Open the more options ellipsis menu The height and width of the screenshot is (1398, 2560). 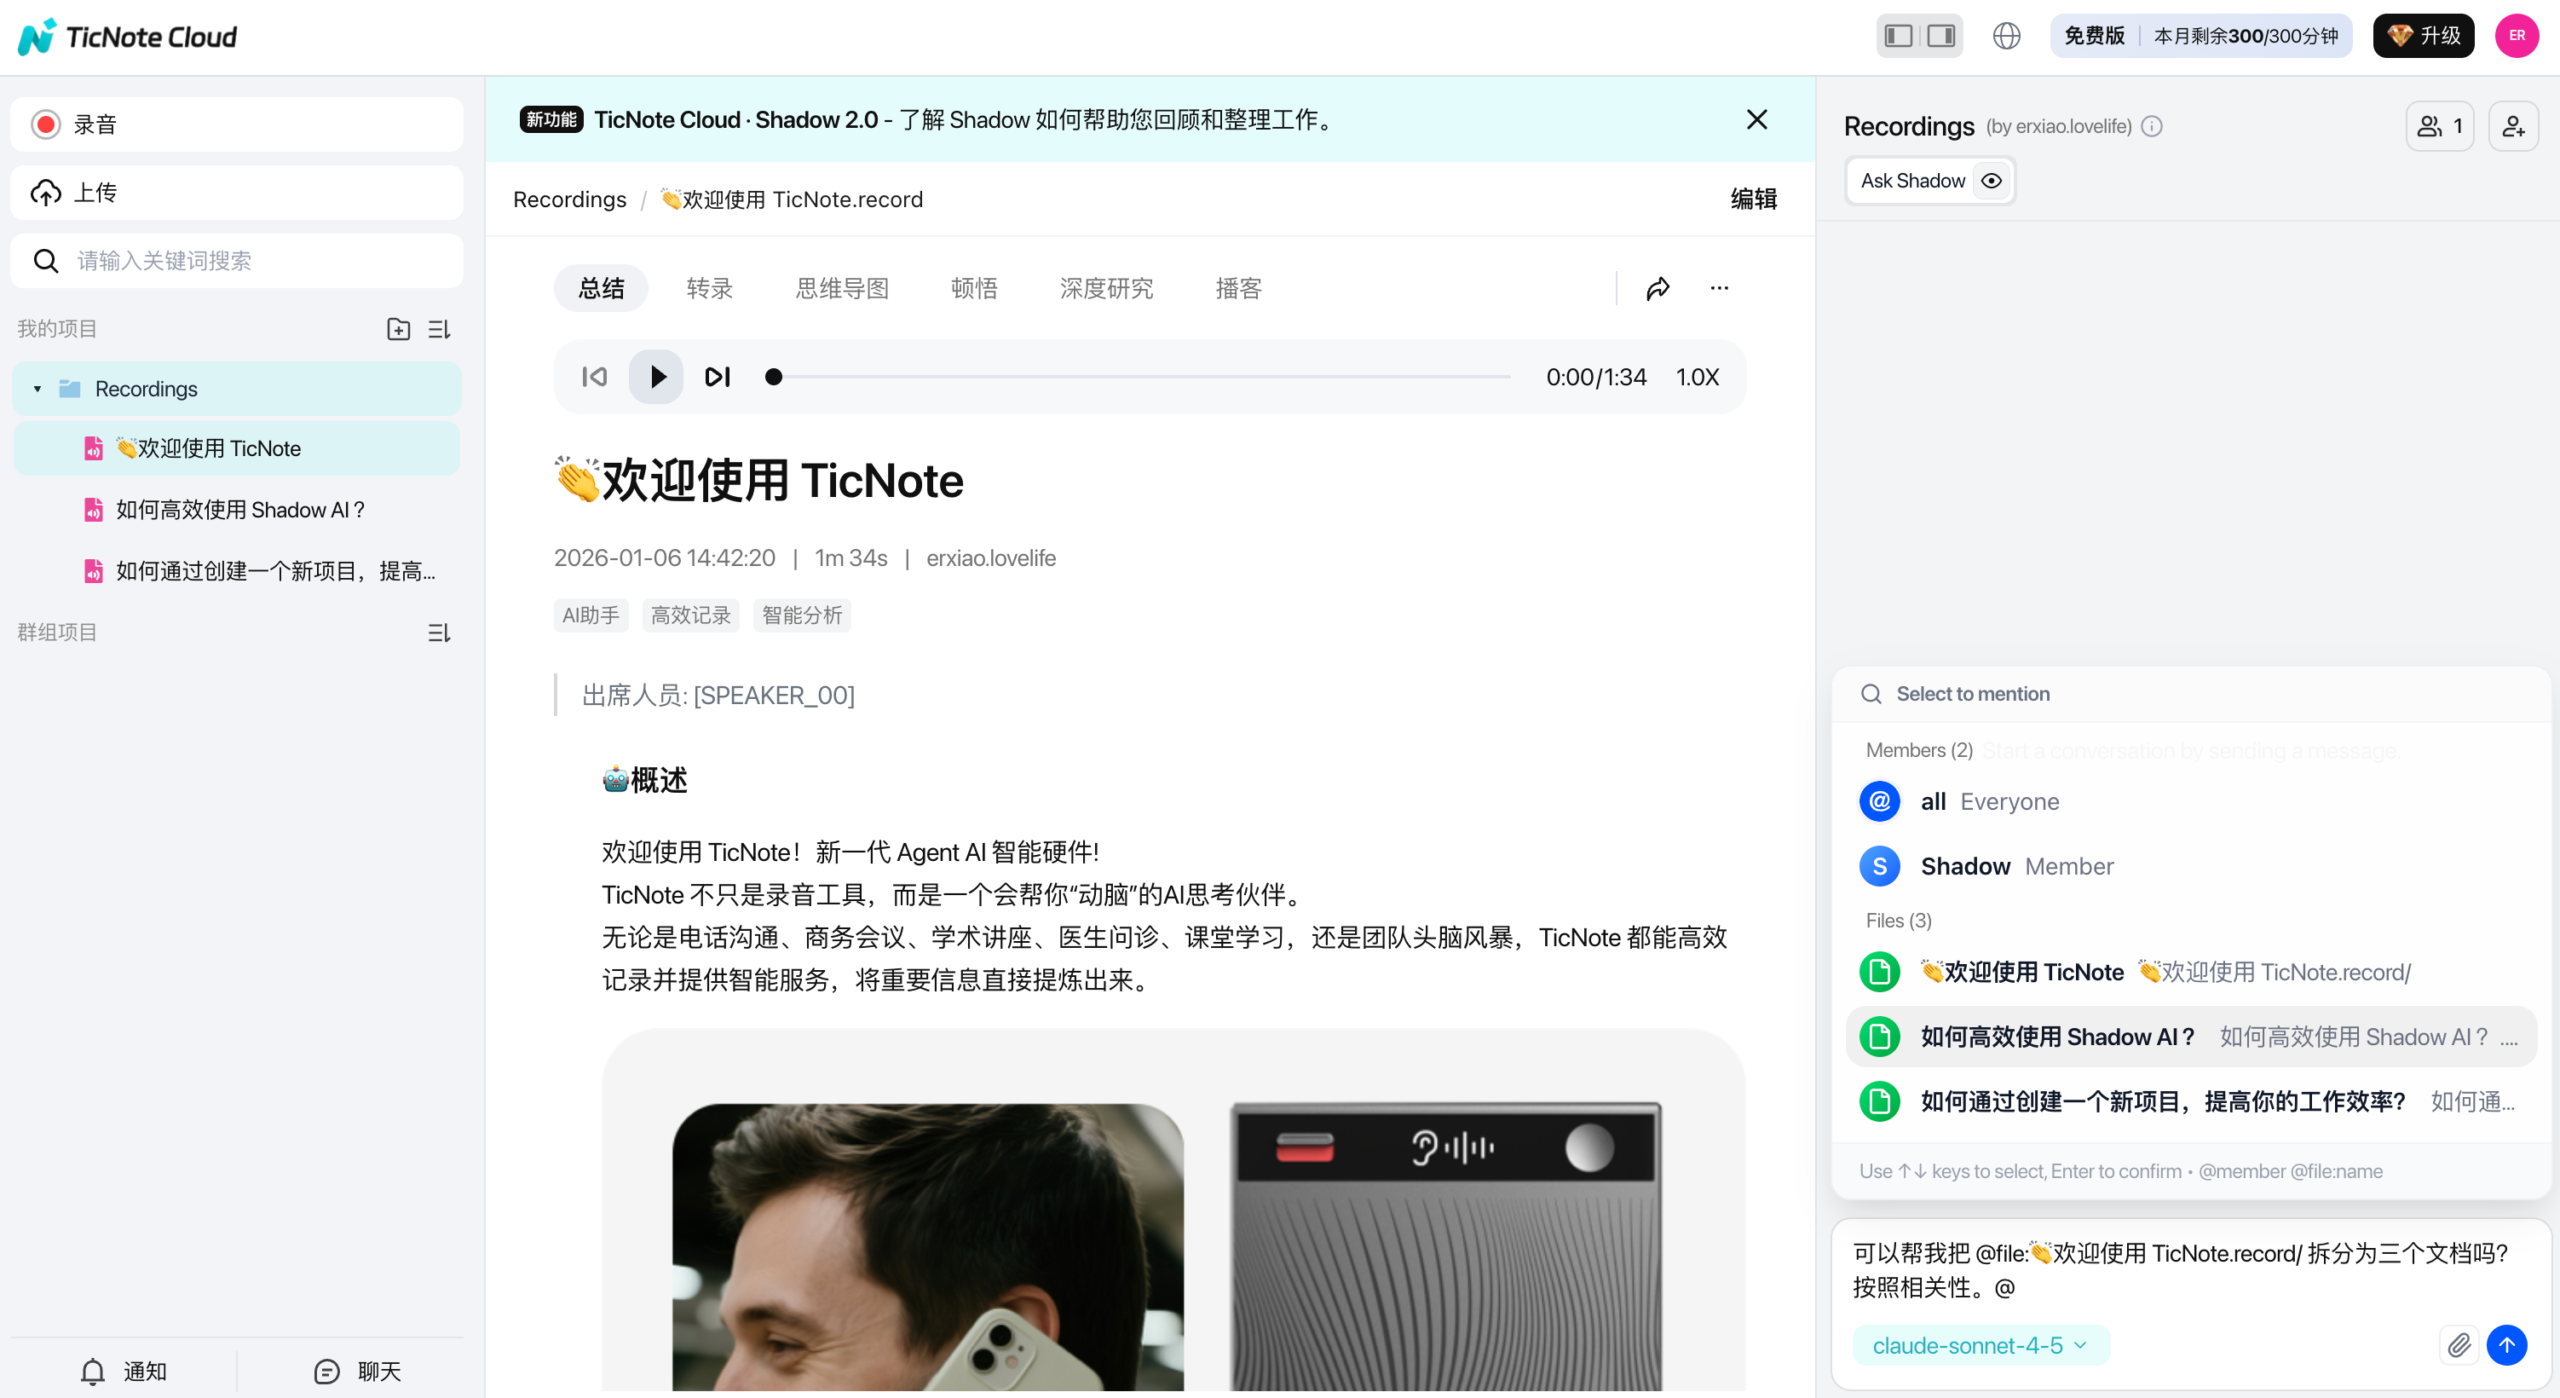pos(1718,288)
